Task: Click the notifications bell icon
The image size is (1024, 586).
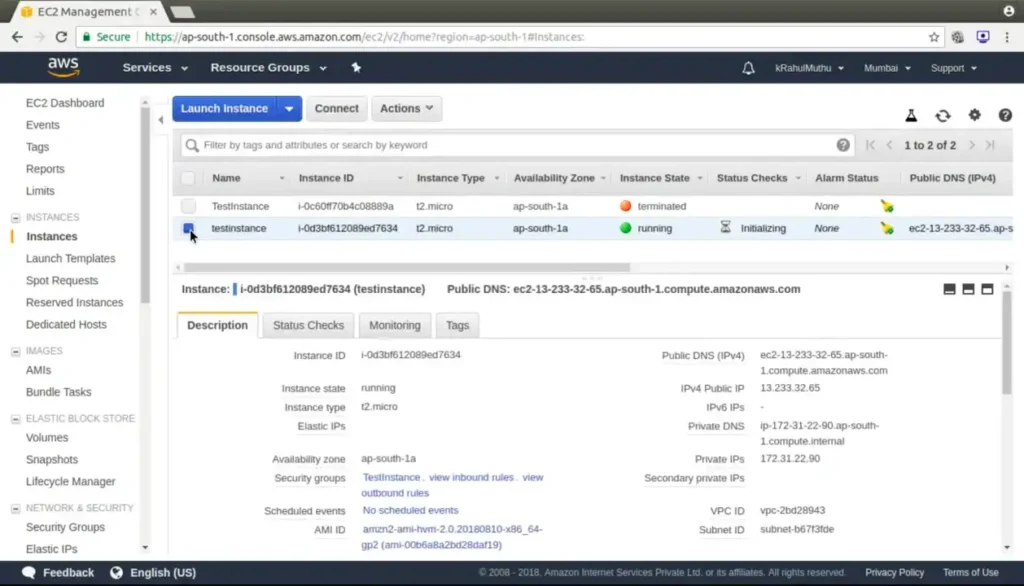Action: 748,68
